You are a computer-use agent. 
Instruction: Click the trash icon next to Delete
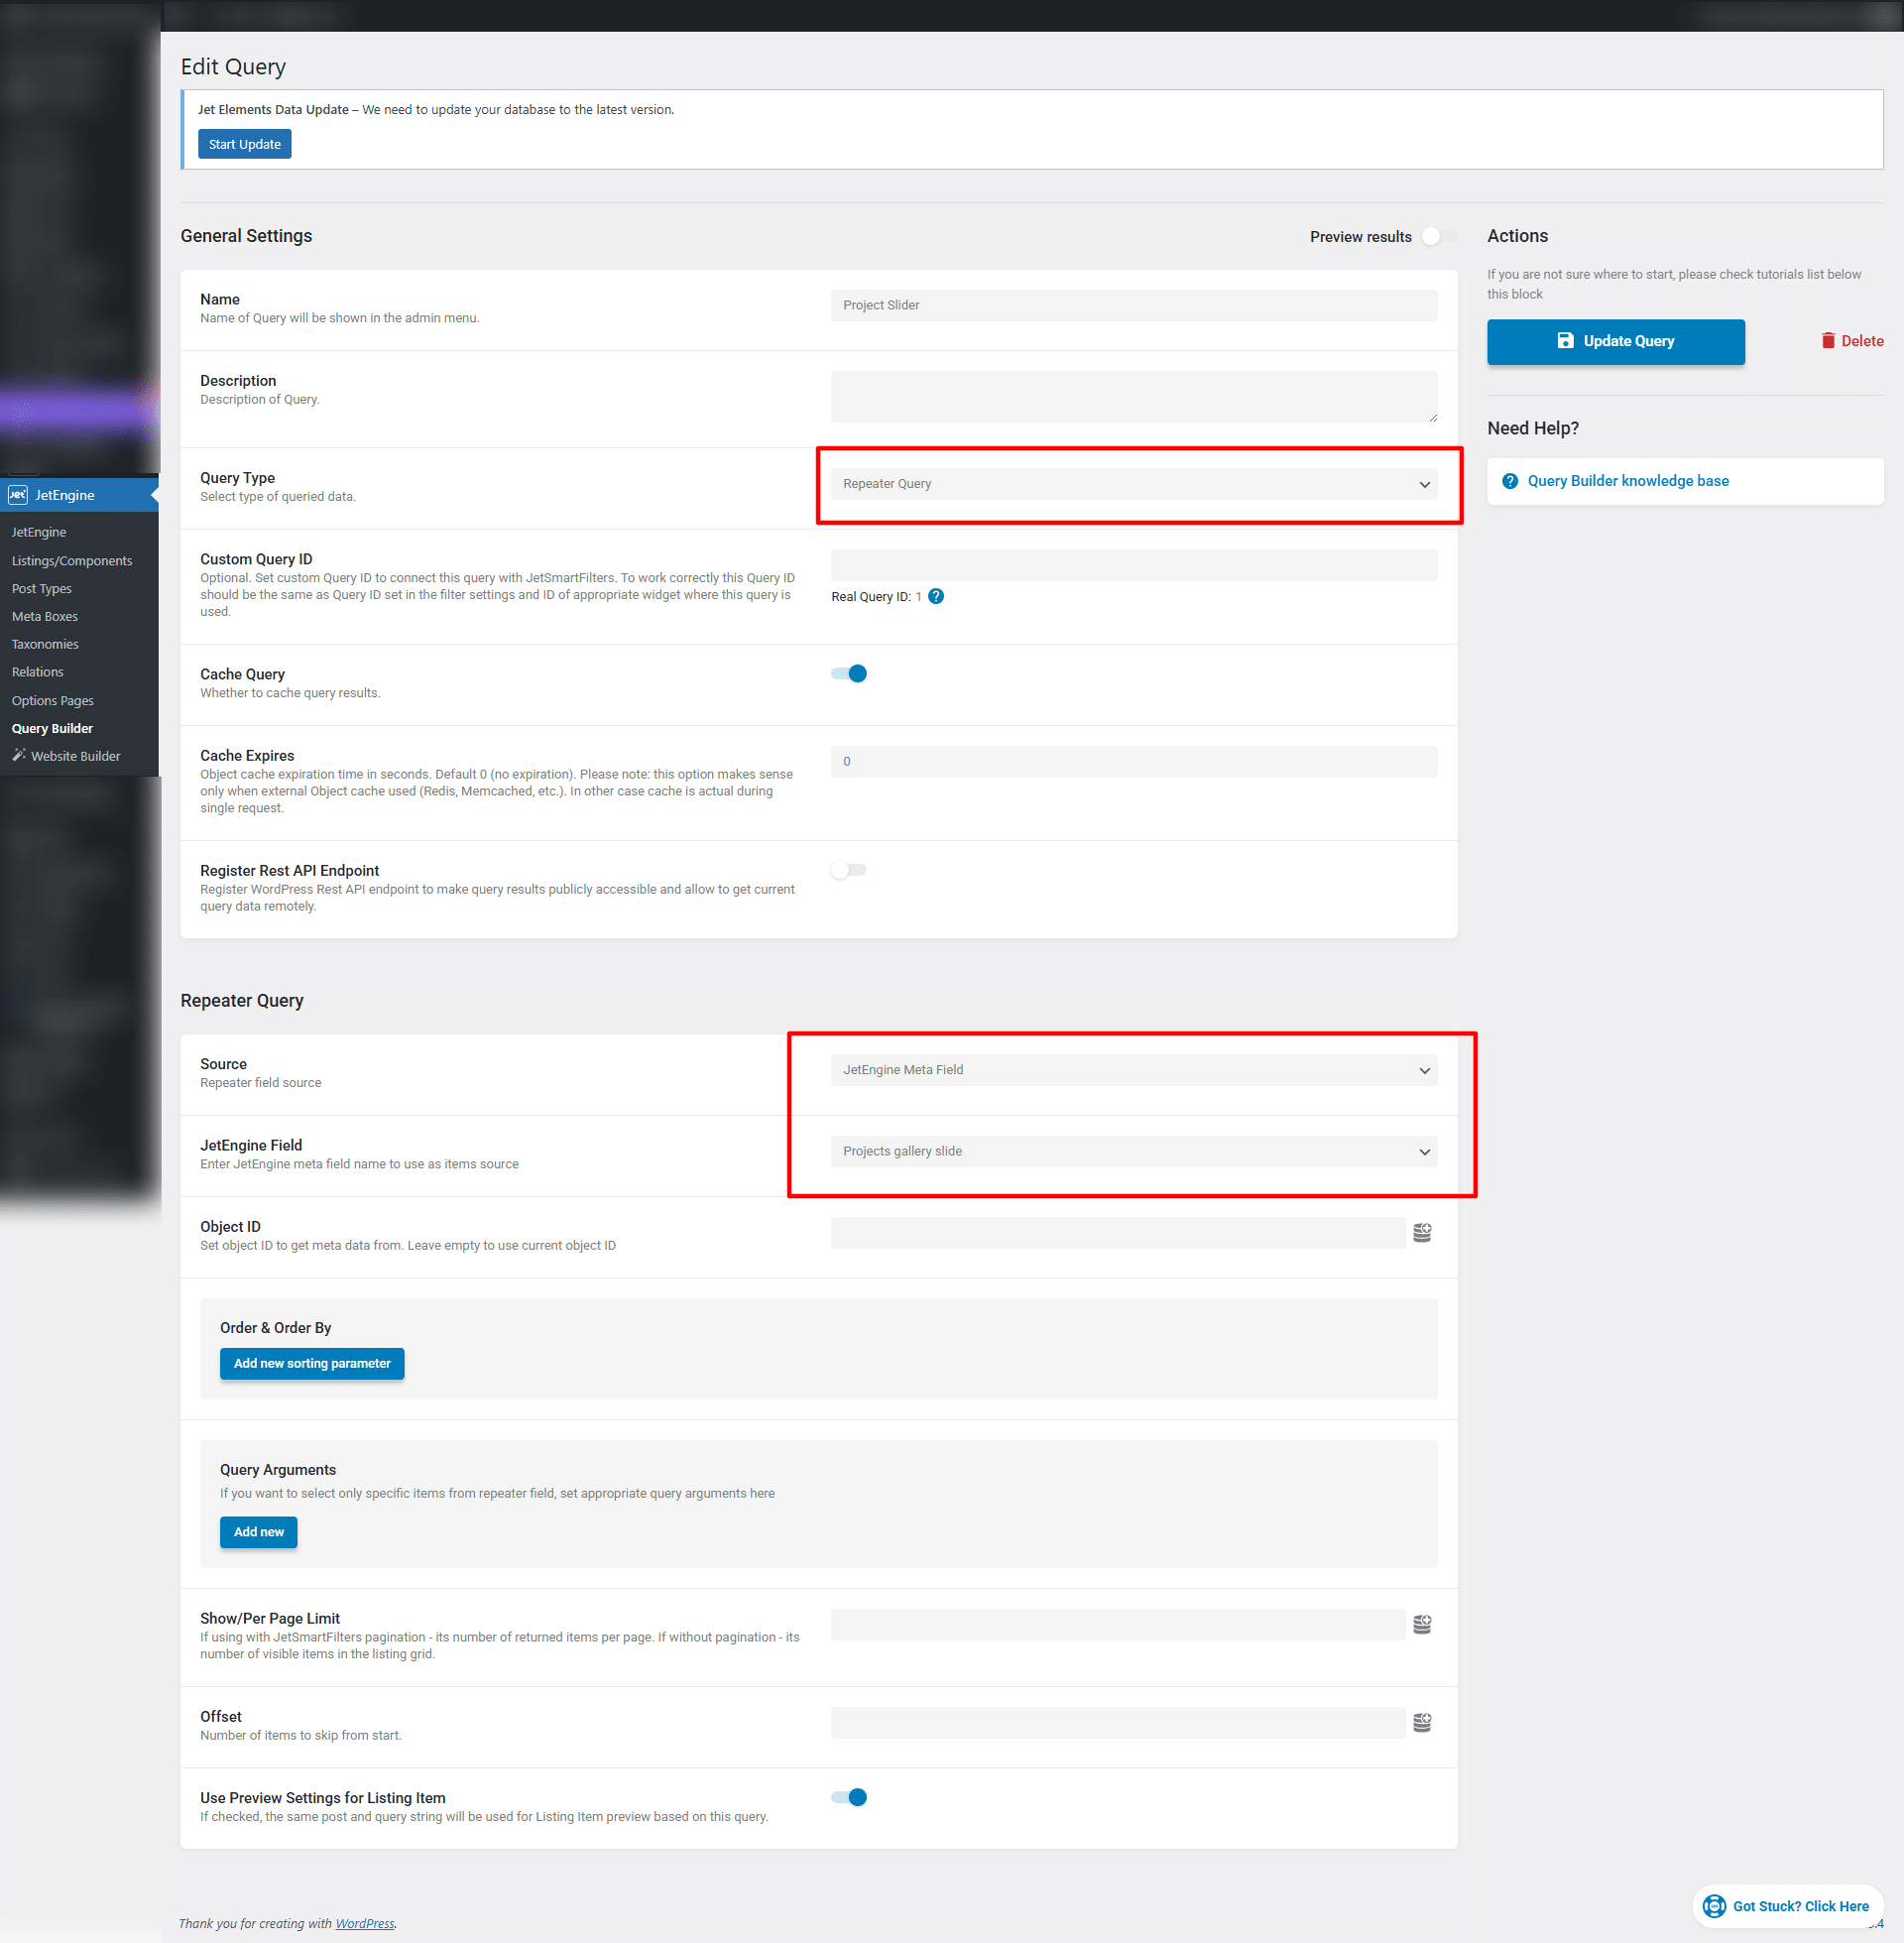[x=1829, y=340]
